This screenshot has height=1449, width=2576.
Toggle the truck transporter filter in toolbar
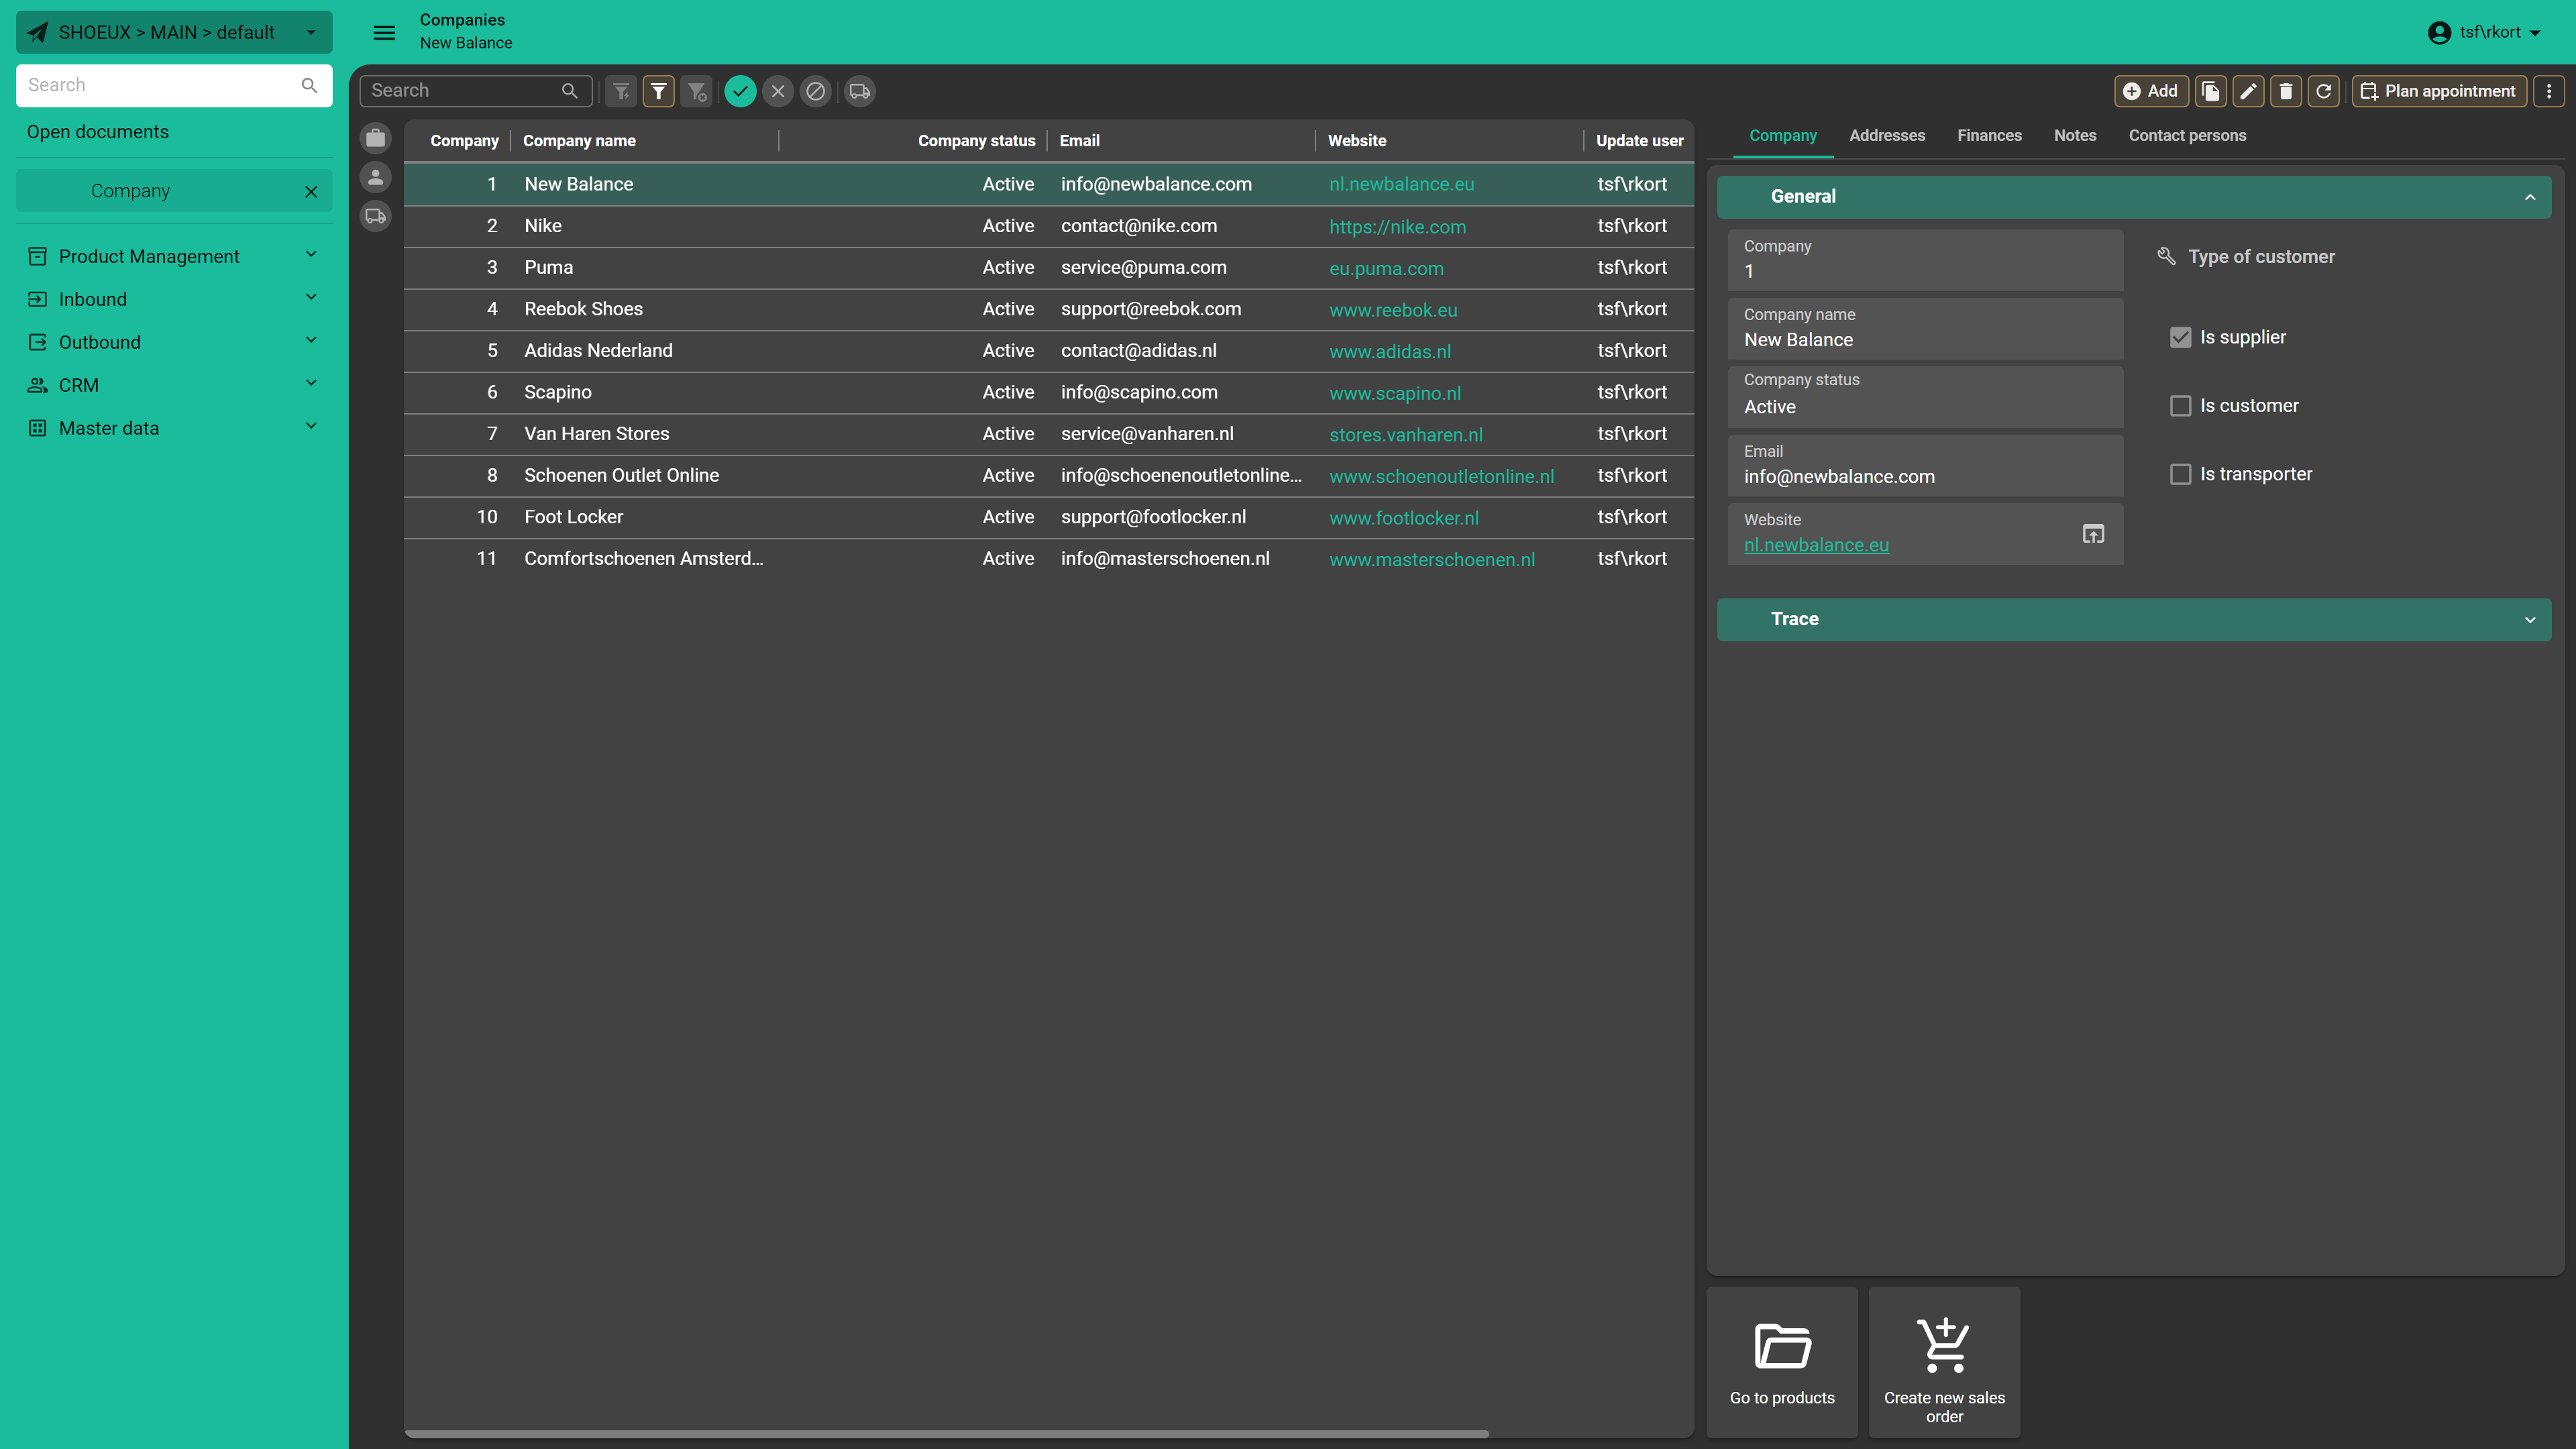coord(860,91)
